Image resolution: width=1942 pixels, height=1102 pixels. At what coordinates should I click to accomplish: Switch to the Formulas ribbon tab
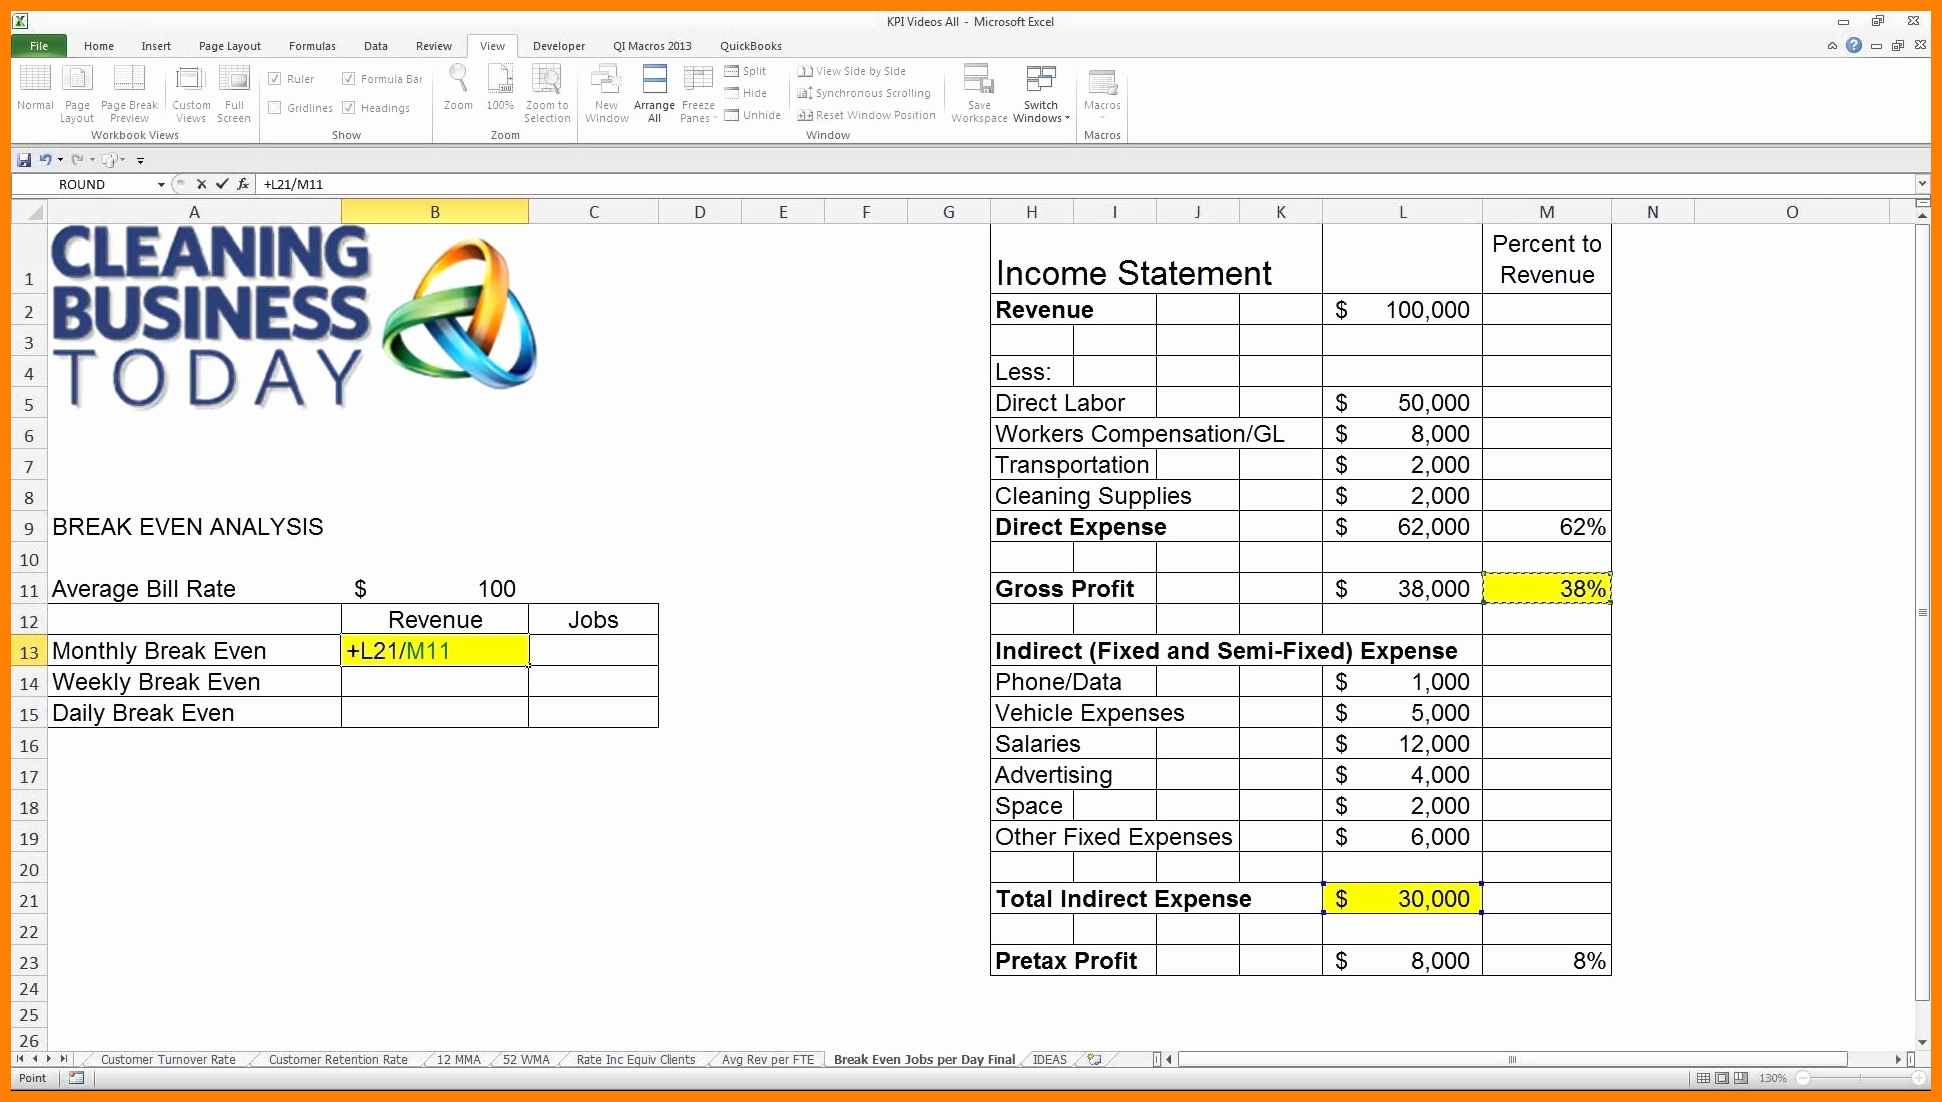pos(312,45)
